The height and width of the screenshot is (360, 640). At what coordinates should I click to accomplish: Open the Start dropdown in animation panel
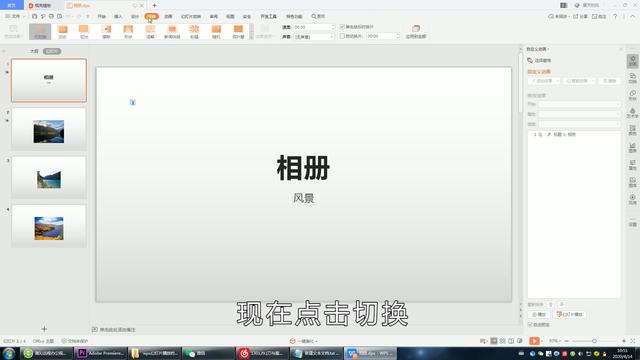click(x=579, y=104)
